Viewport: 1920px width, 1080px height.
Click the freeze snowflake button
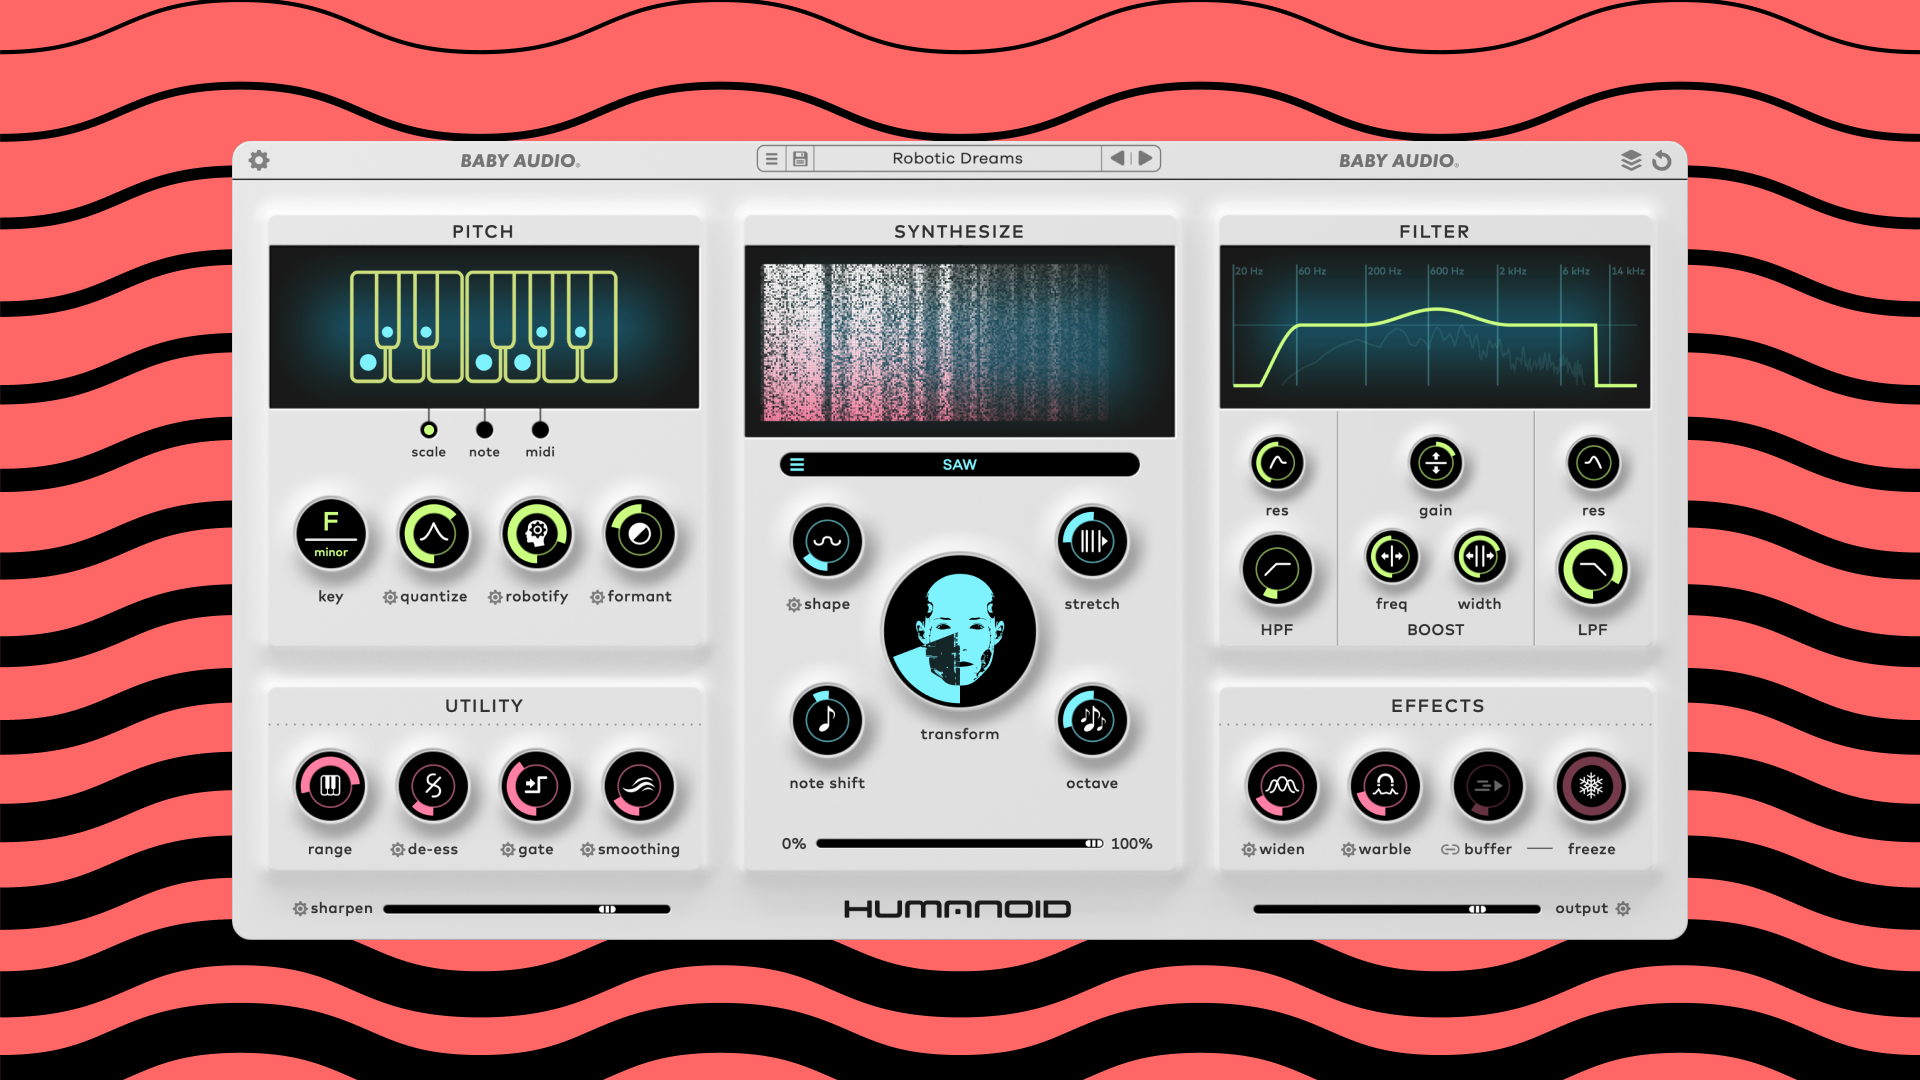(1591, 786)
